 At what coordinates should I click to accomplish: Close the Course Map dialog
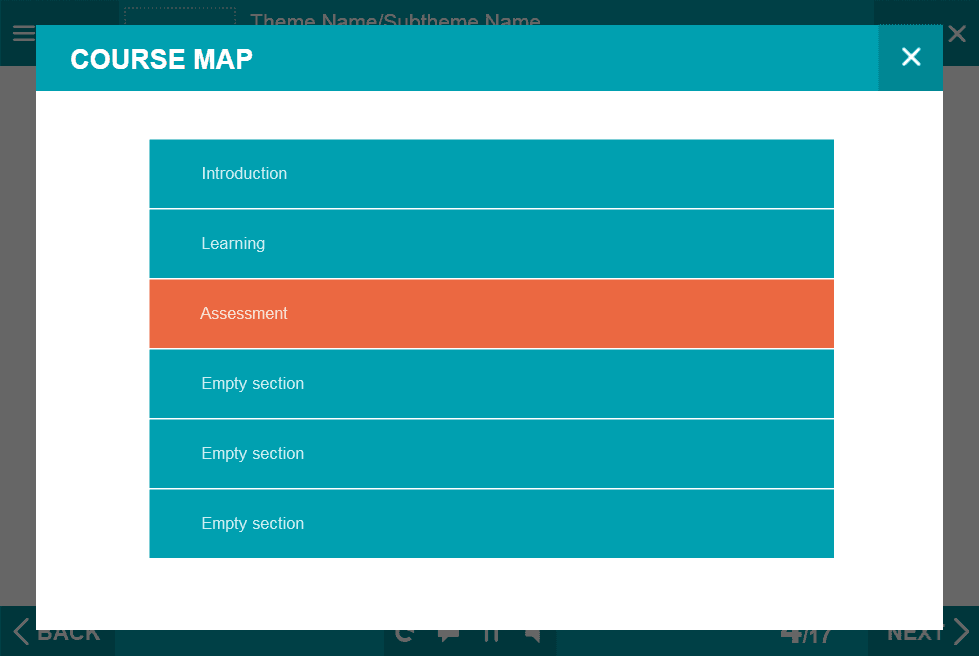tap(910, 58)
